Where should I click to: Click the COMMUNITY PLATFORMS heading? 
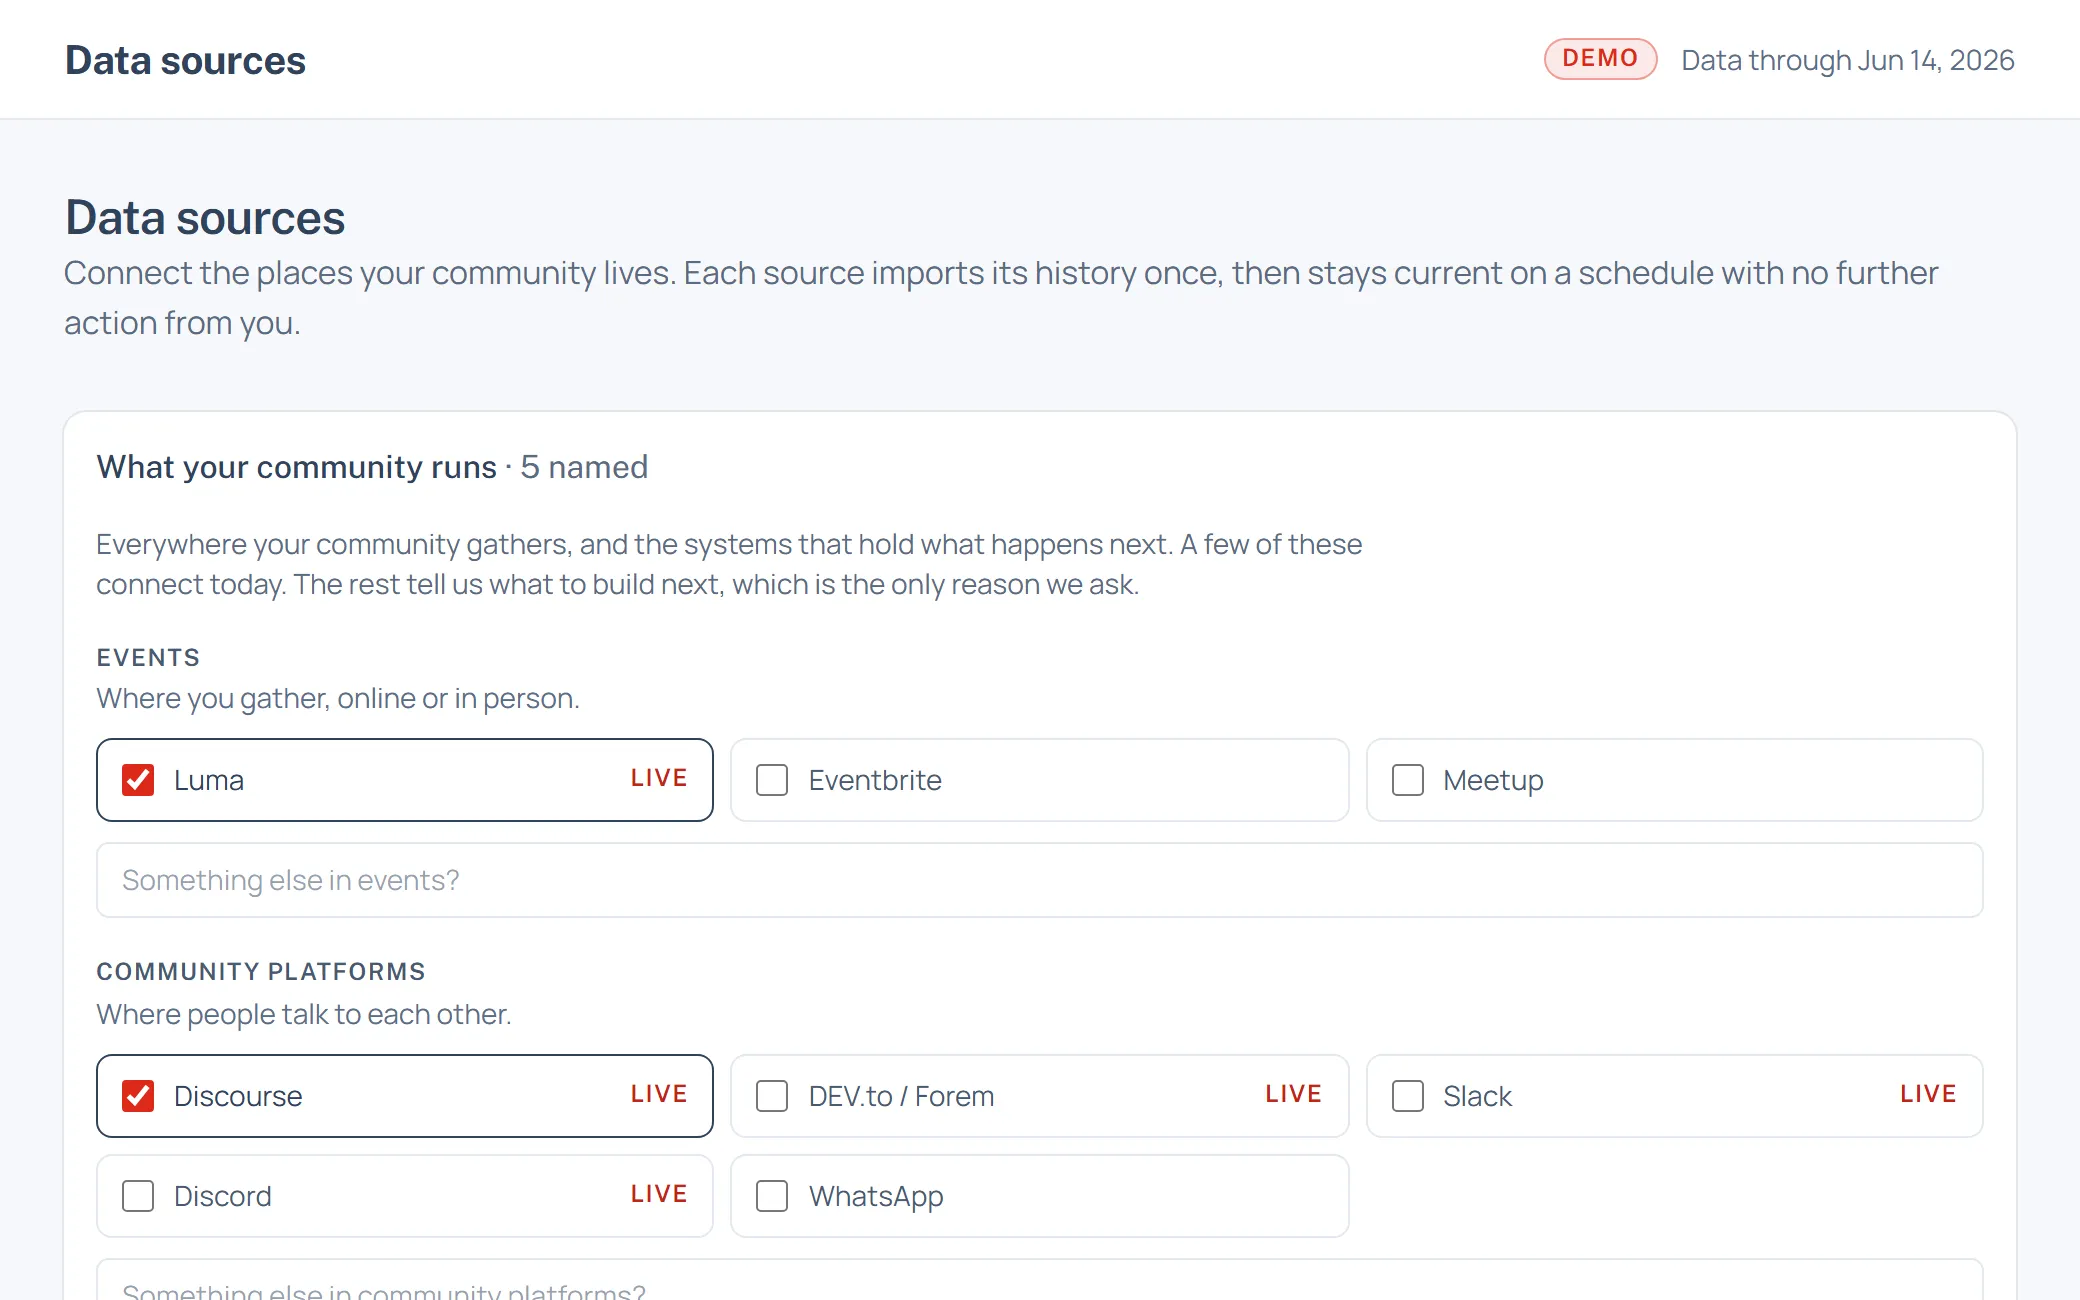coord(261,972)
